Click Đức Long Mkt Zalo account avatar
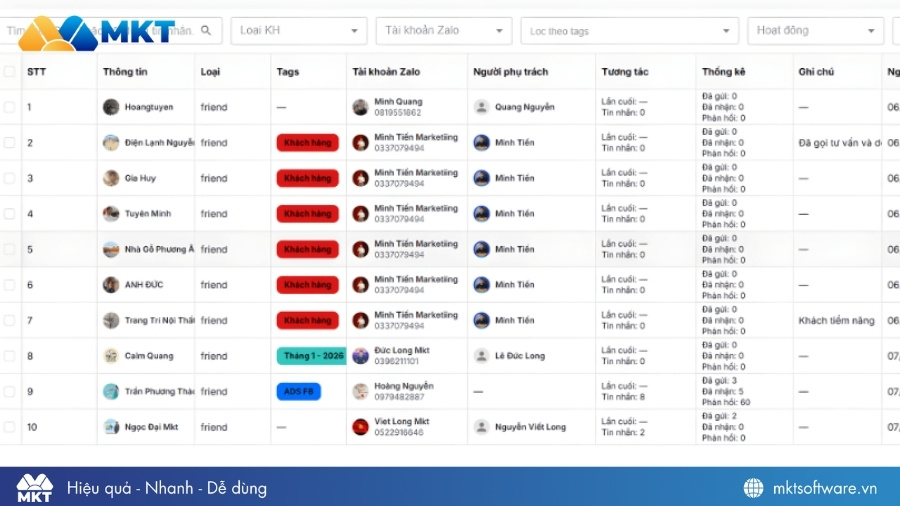Image resolution: width=900 pixels, height=506 pixels. point(360,356)
